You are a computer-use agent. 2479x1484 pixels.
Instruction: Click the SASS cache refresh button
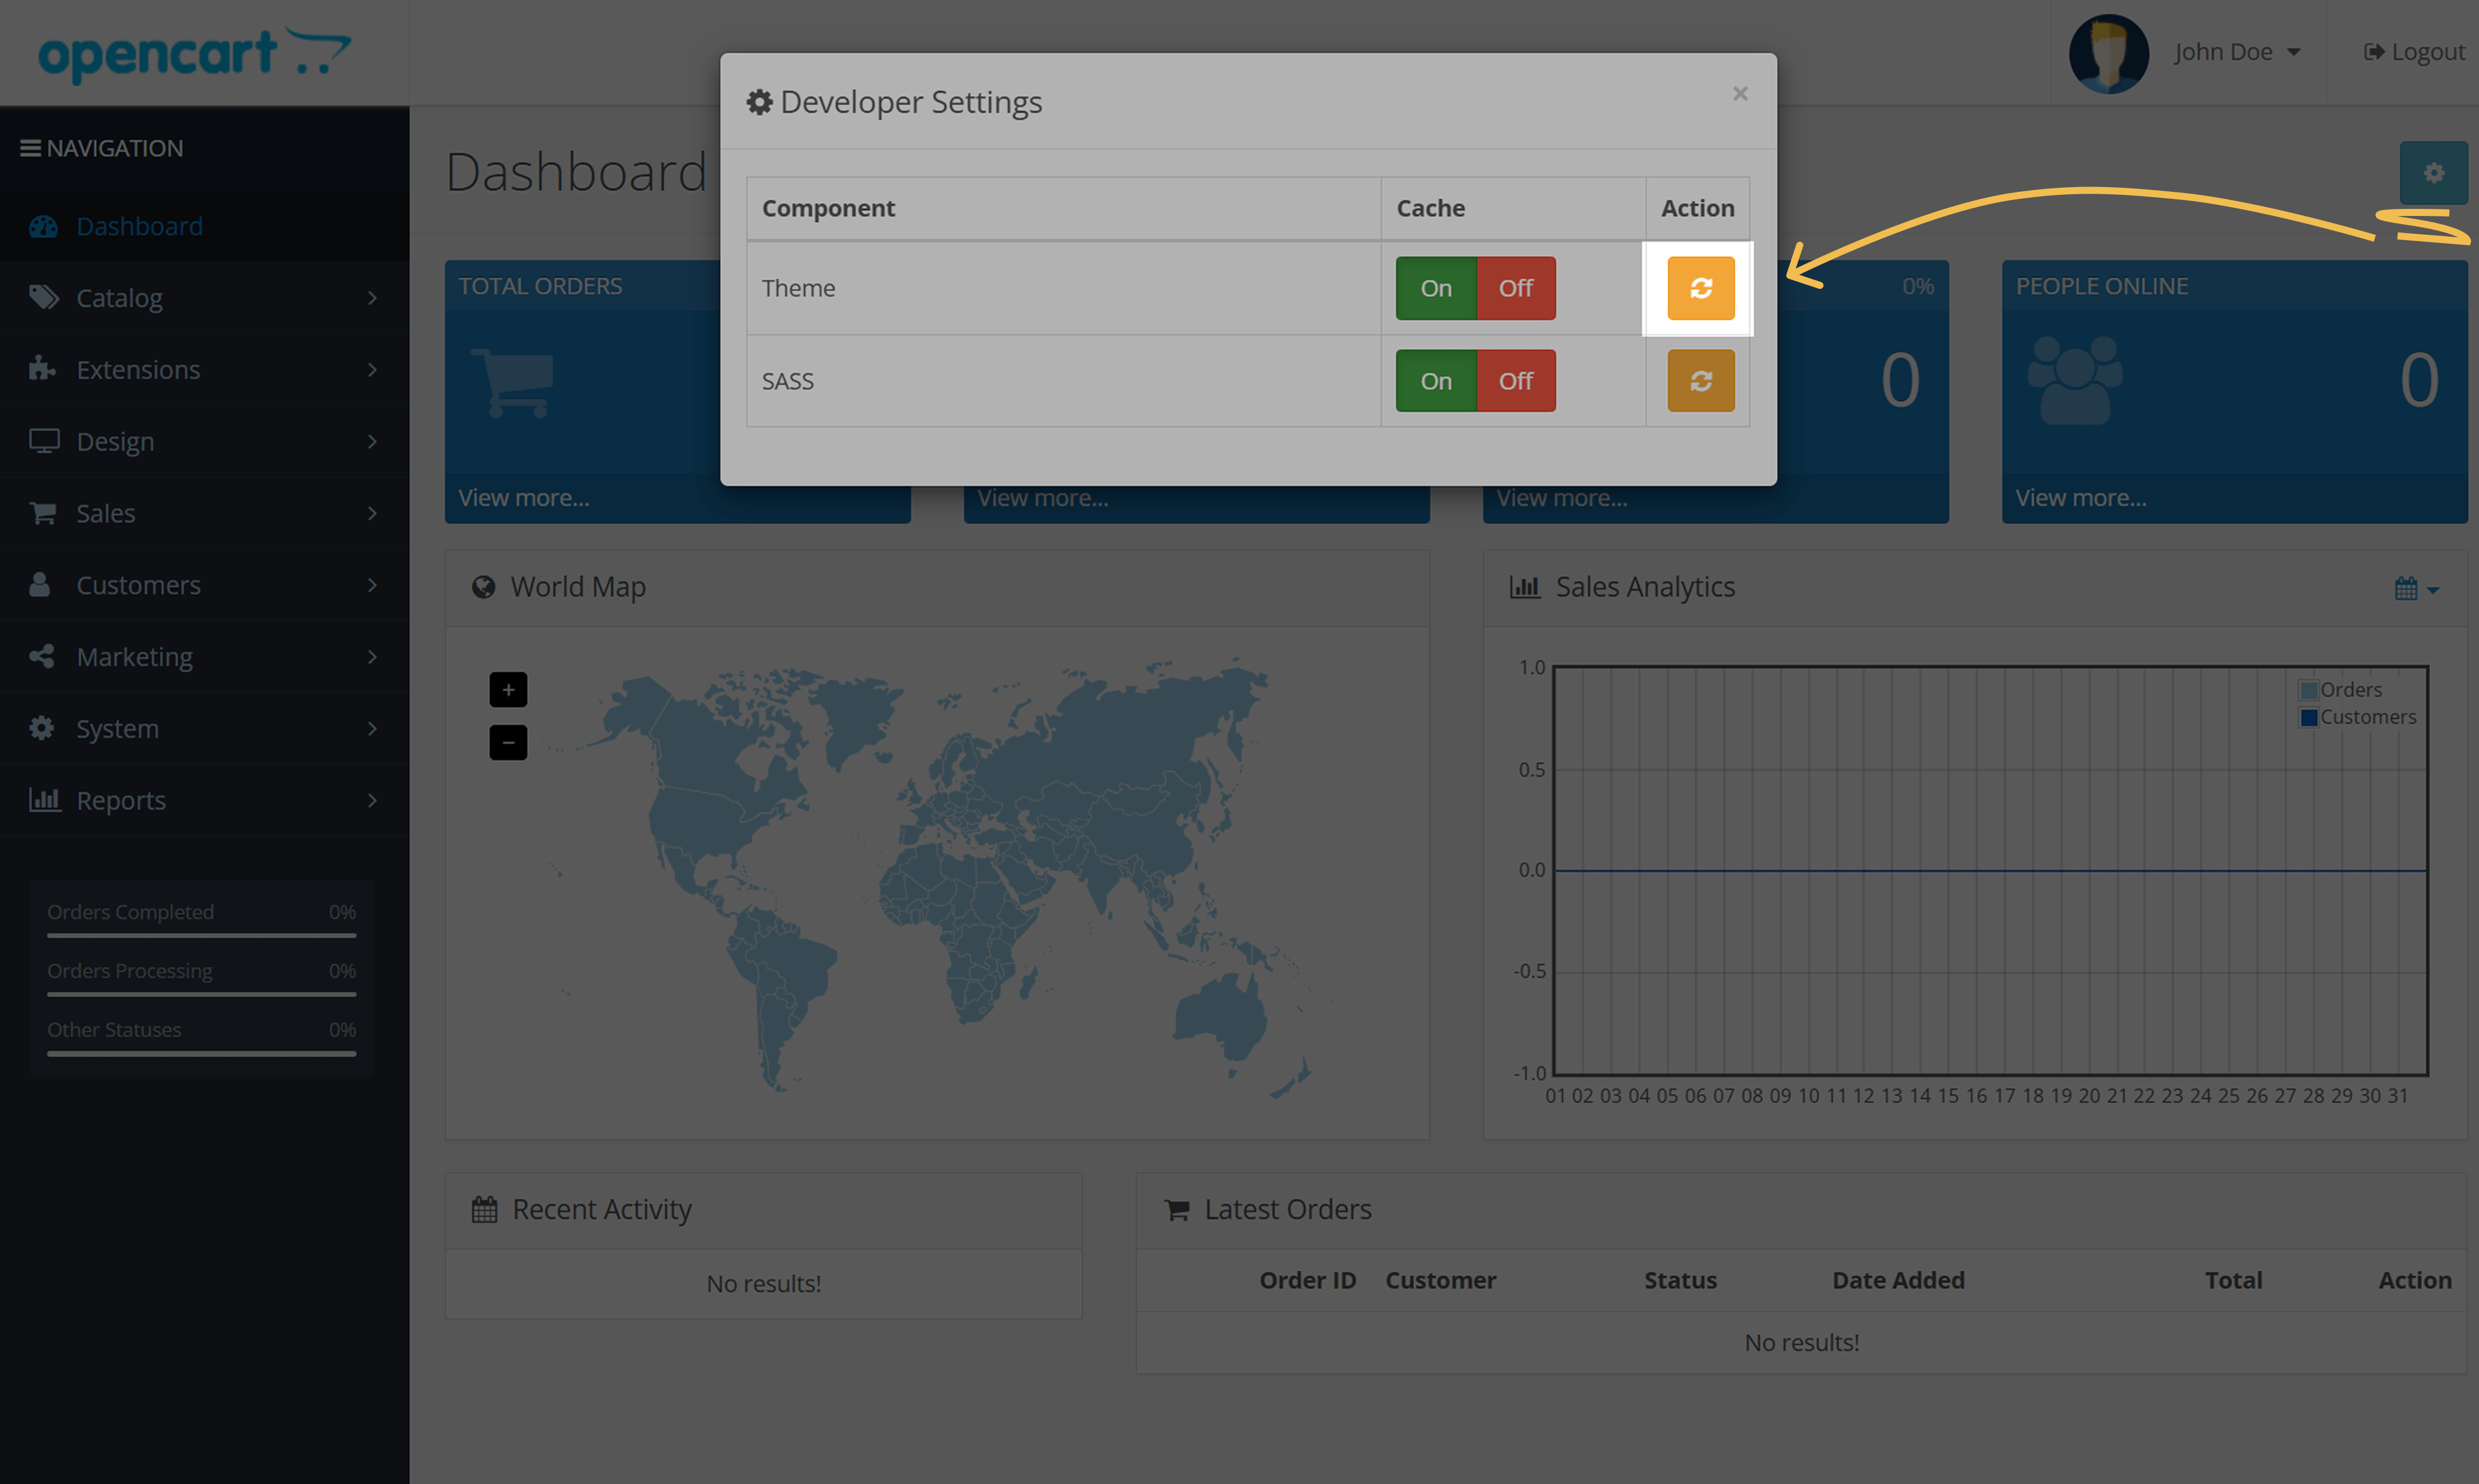1700,381
